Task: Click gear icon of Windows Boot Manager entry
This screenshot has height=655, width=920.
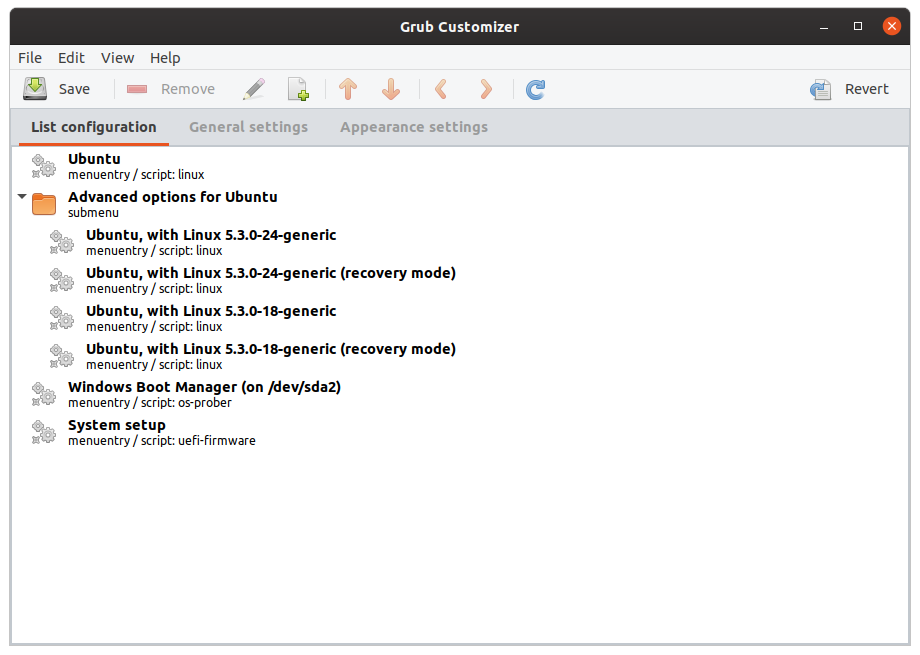Action: click(x=43, y=394)
